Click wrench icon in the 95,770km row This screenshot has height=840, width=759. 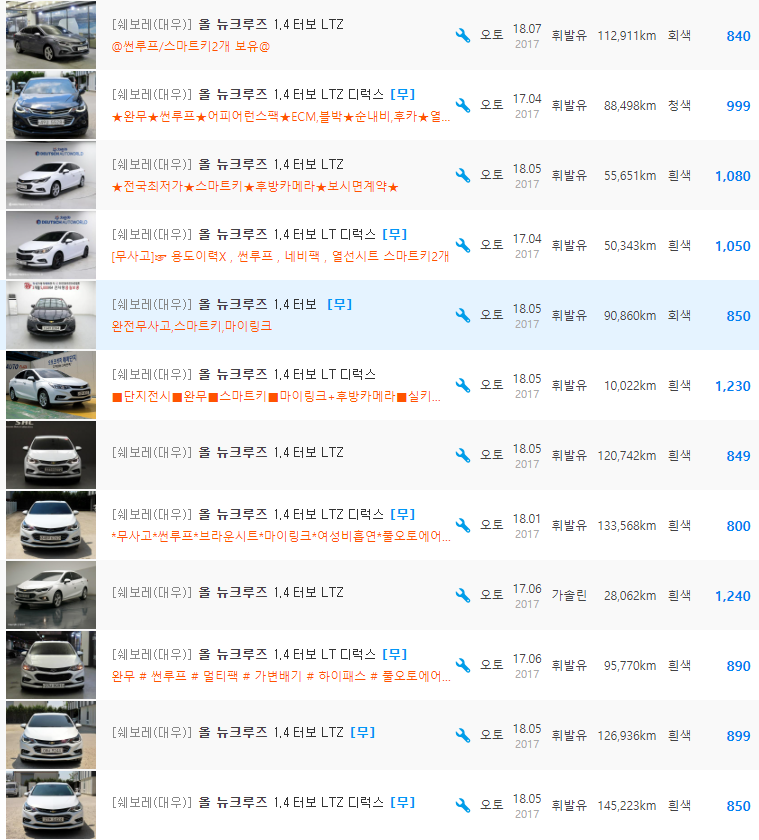[463, 666]
